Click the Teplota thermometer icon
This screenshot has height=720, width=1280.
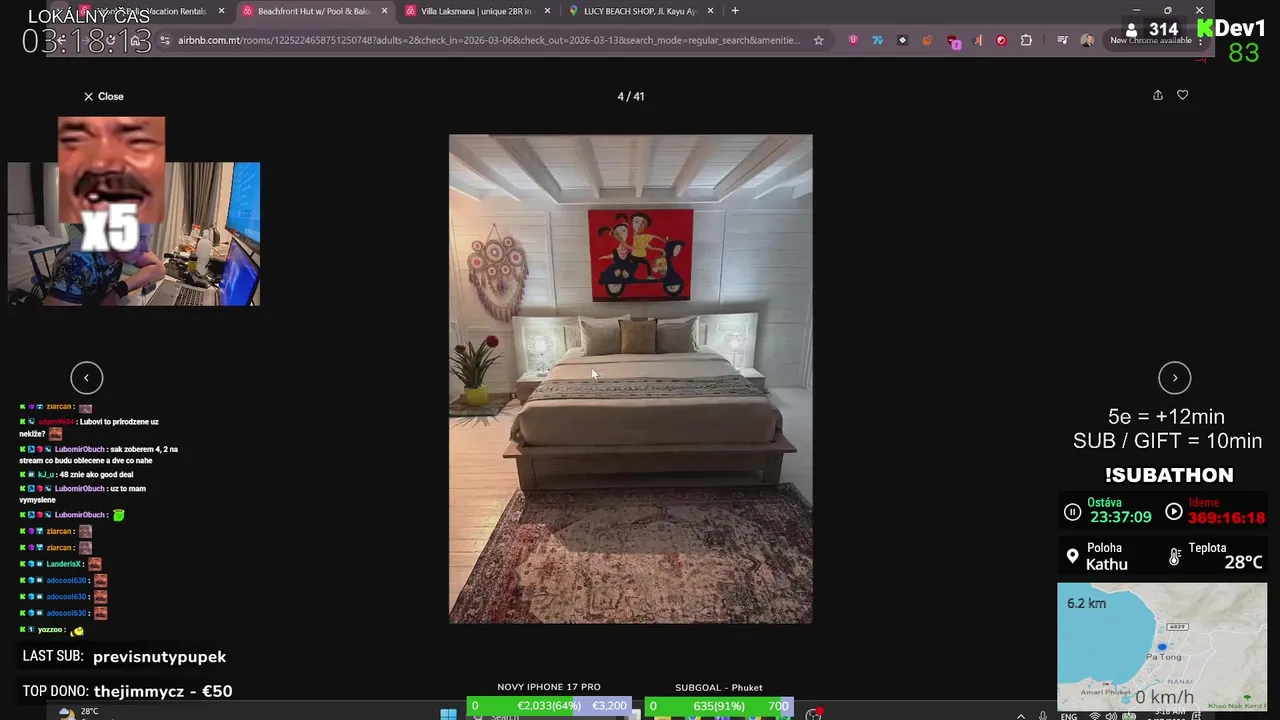1175,556
